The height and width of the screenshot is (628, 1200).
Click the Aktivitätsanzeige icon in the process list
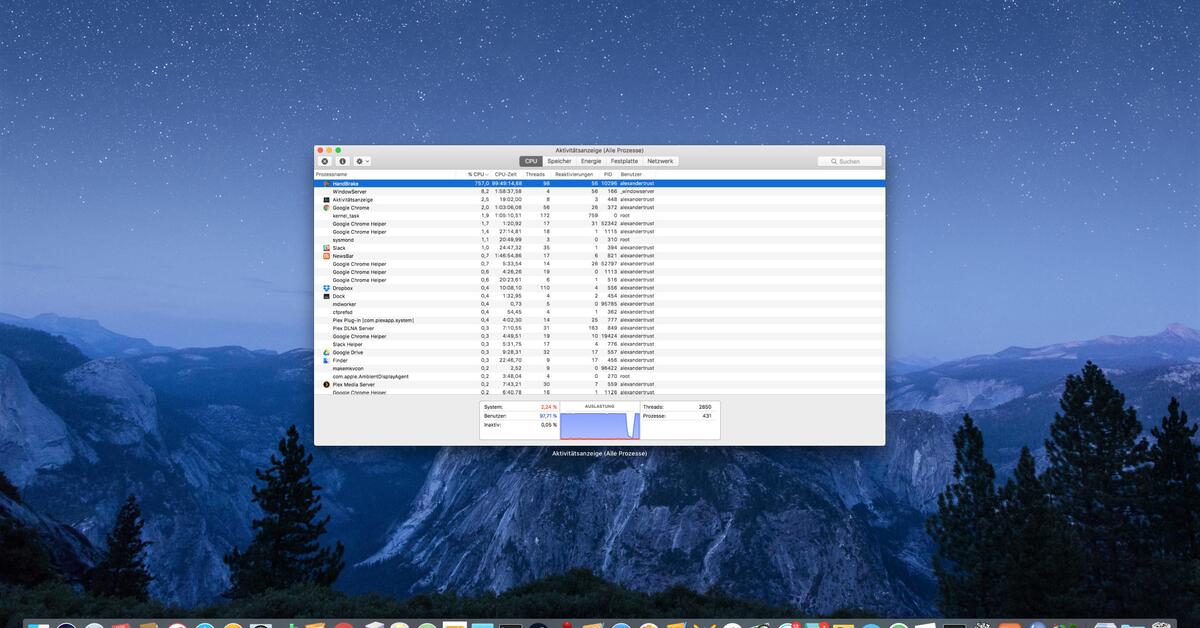pos(326,199)
